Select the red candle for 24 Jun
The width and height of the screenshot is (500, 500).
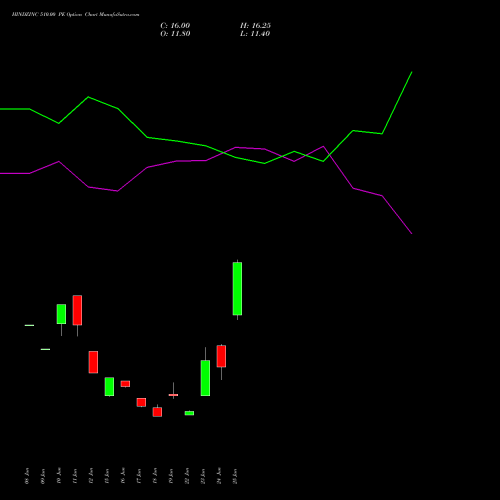221,356
